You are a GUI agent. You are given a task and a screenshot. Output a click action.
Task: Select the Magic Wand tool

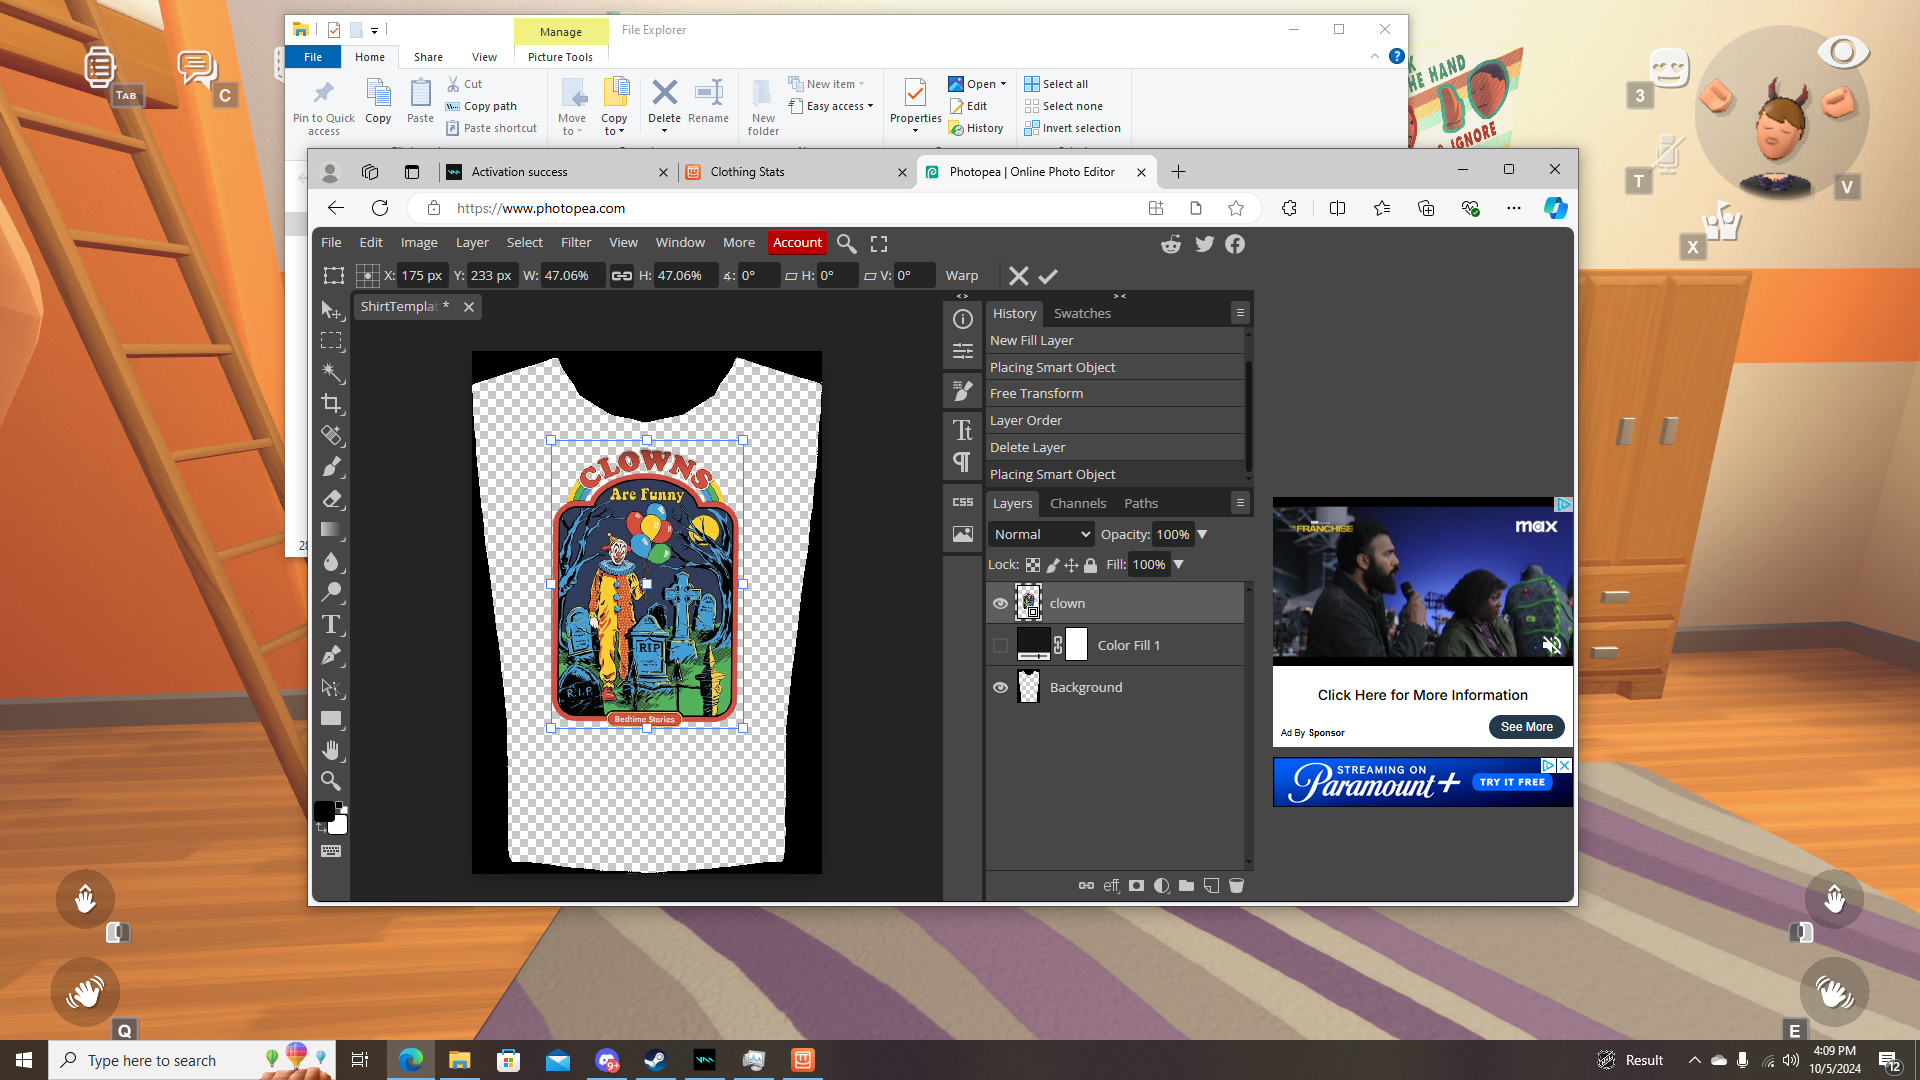[332, 372]
